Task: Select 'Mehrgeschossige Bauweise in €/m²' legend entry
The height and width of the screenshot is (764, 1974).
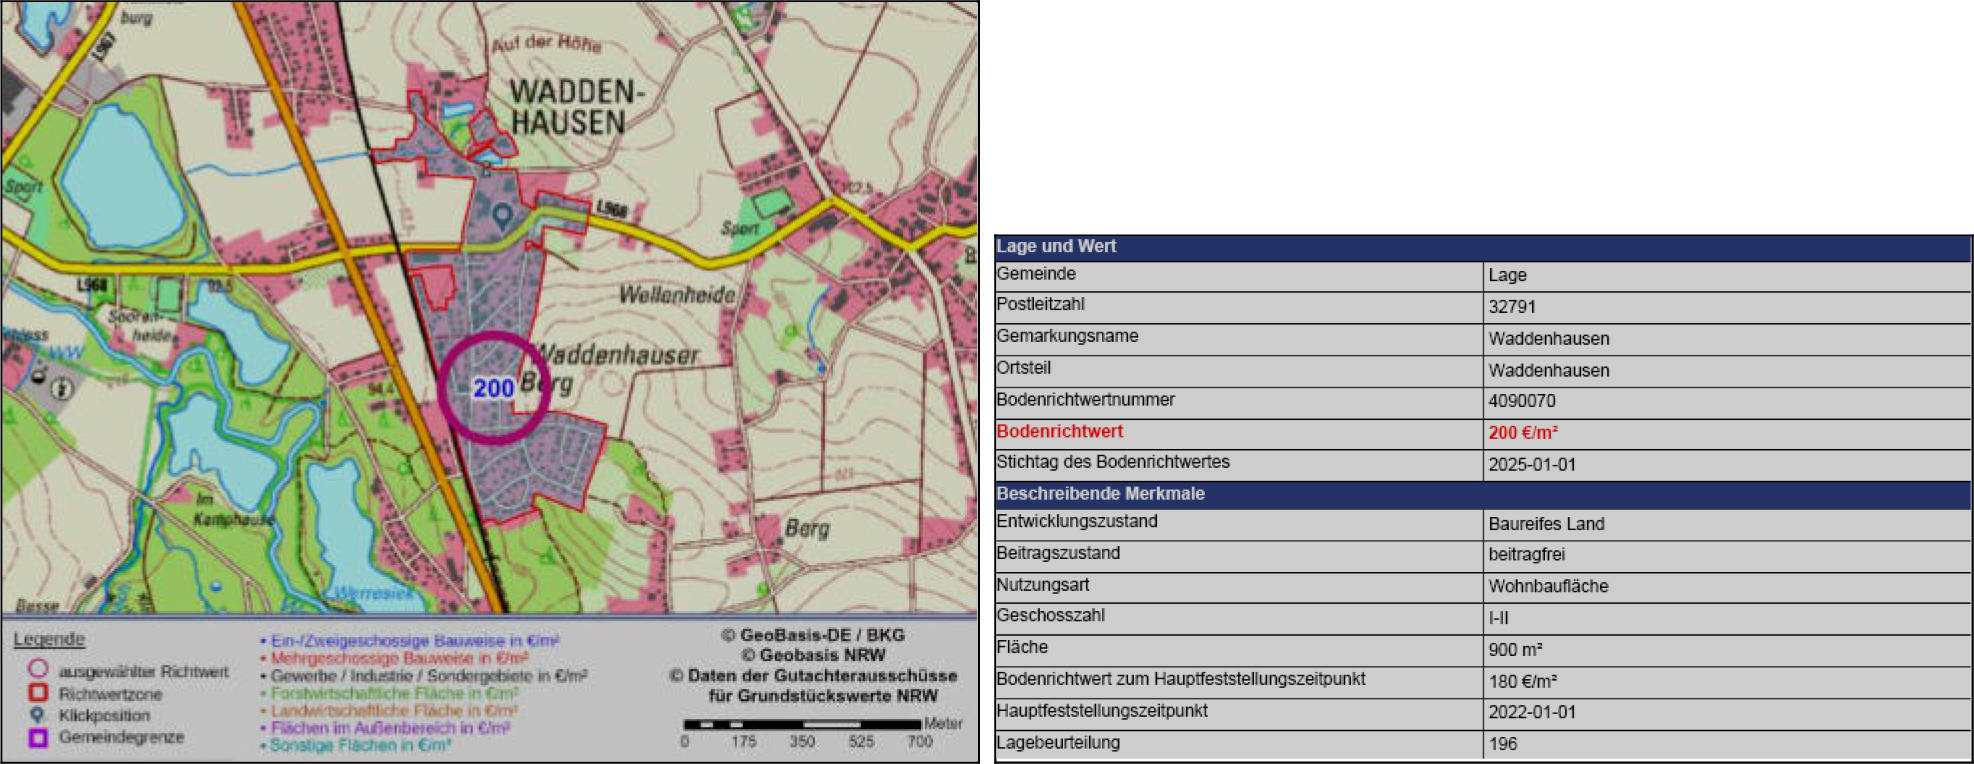Action: click(394, 658)
